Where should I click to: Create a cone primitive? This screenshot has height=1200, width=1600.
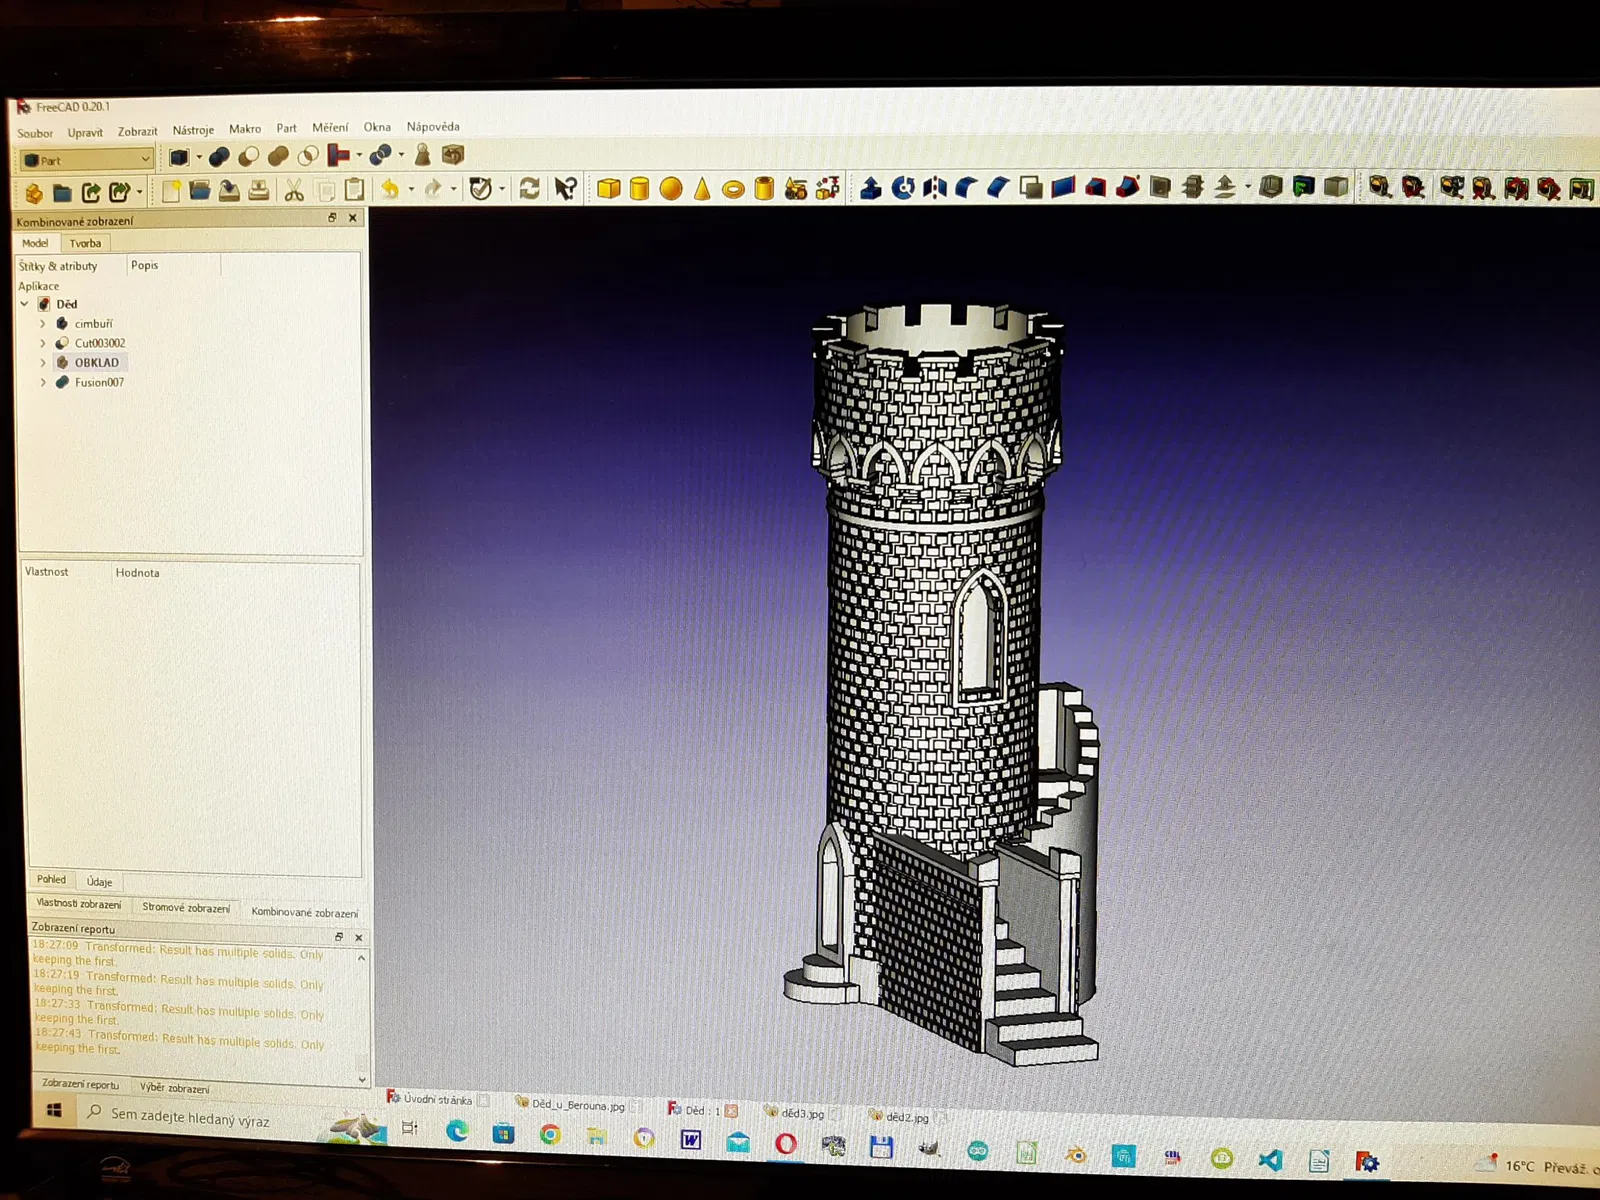pyautogui.click(x=702, y=188)
